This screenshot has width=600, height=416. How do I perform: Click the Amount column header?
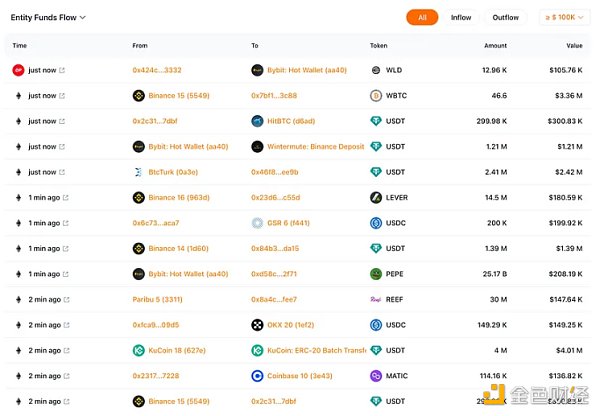pyautogui.click(x=496, y=45)
